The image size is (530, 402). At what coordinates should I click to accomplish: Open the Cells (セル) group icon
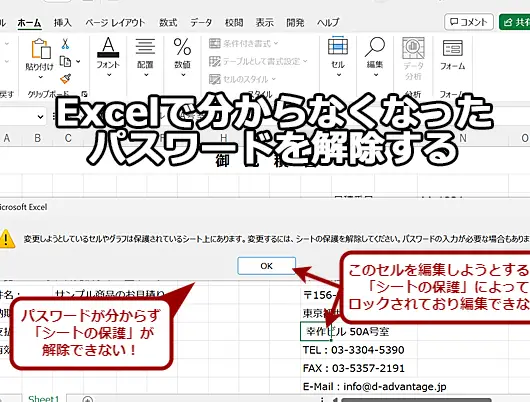point(338,46)
